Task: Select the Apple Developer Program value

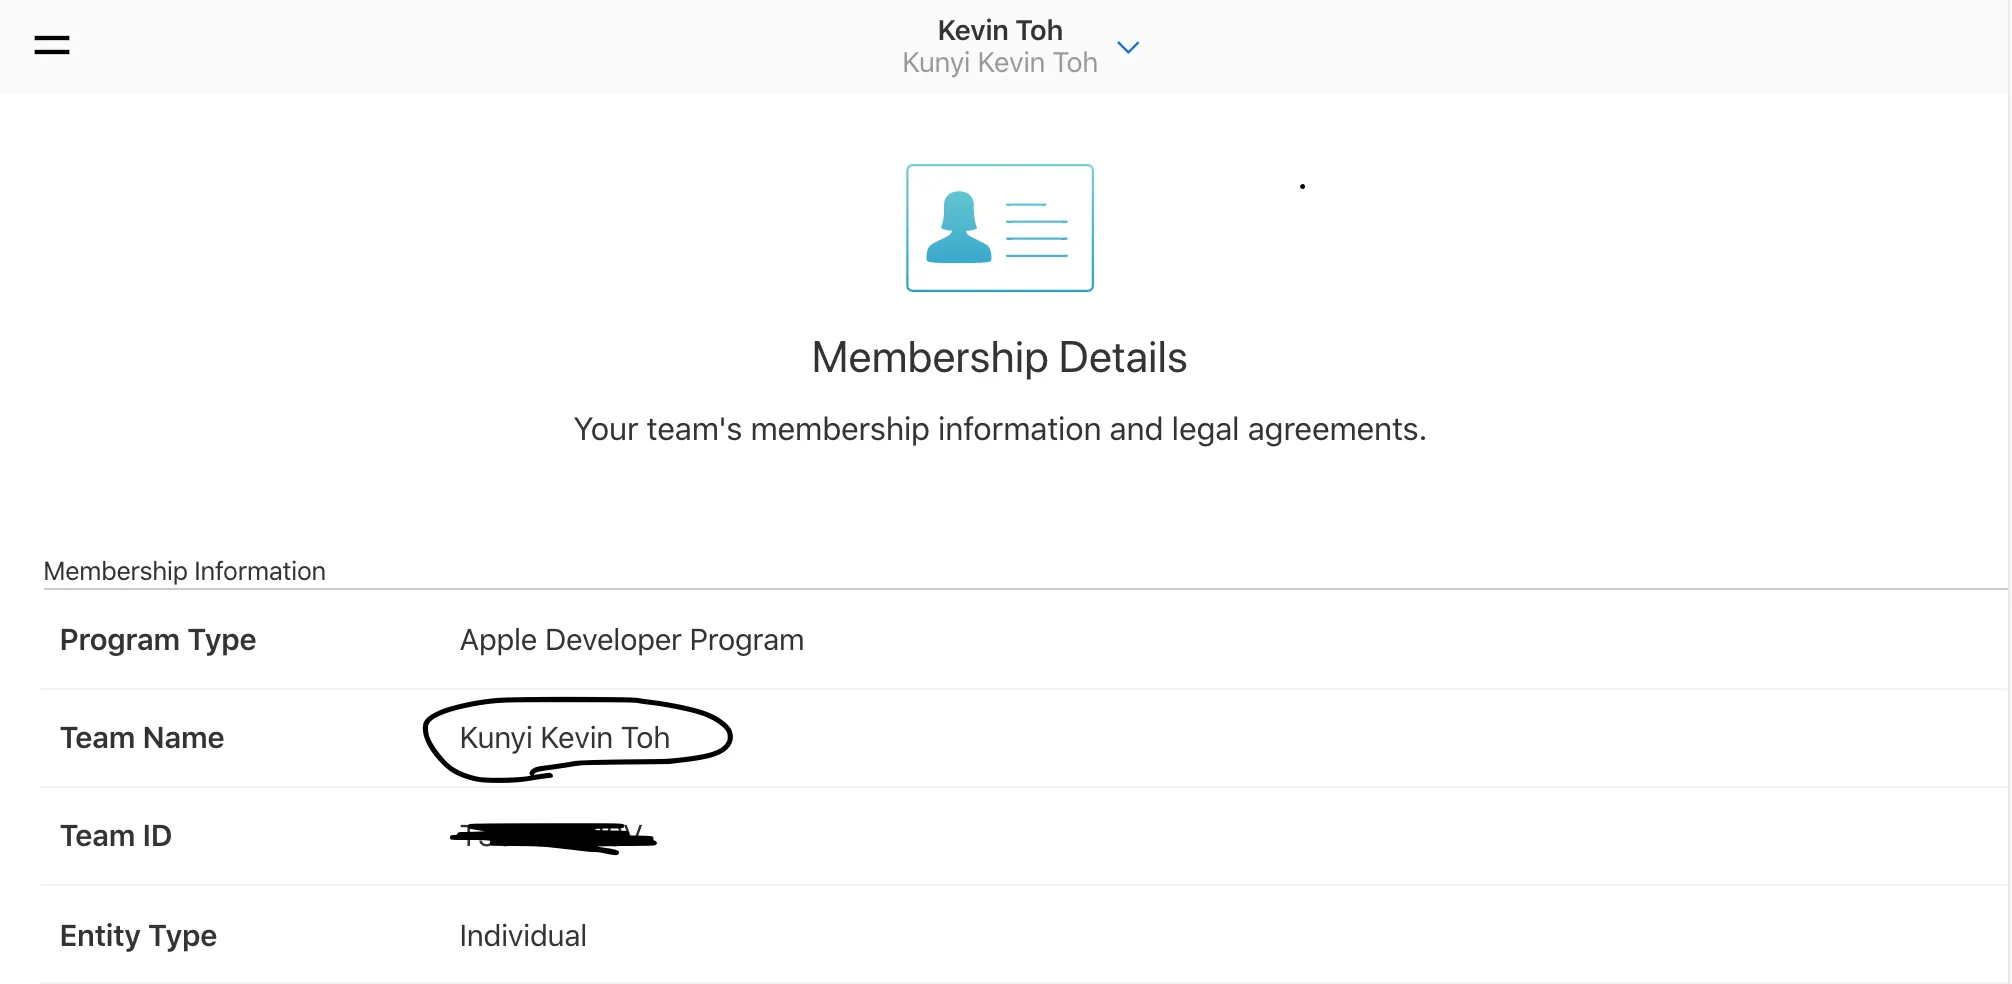Action: coord(631,640)
